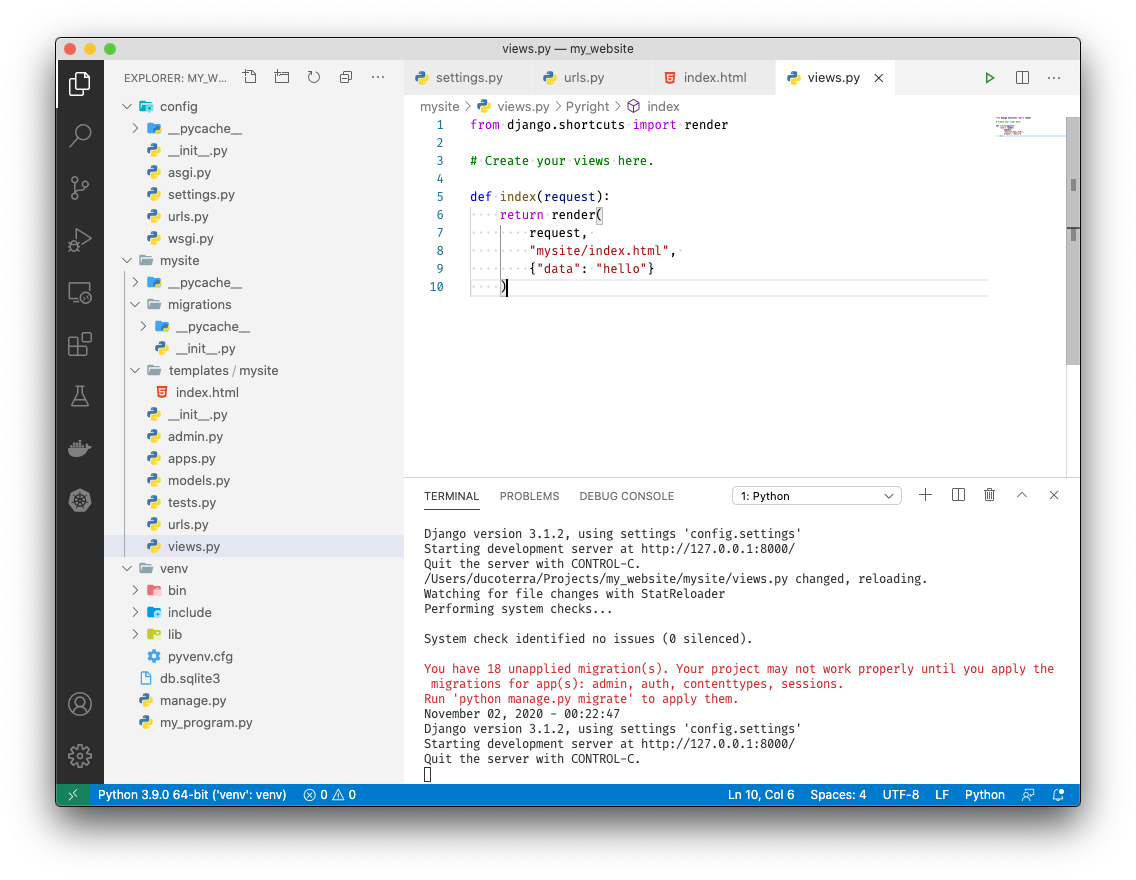Split the editor to the right
This screenshot has height=880, width=1136.
point(1022,78)
